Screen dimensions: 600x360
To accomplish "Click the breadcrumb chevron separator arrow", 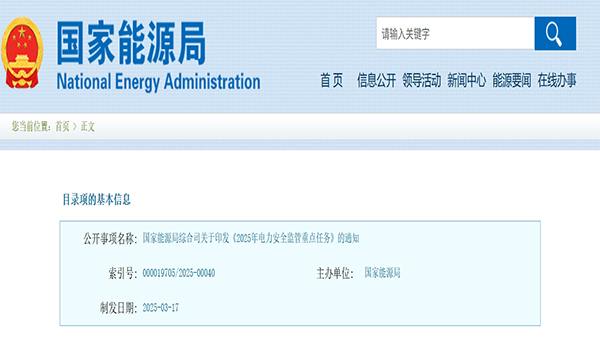I will coord(75,126).
